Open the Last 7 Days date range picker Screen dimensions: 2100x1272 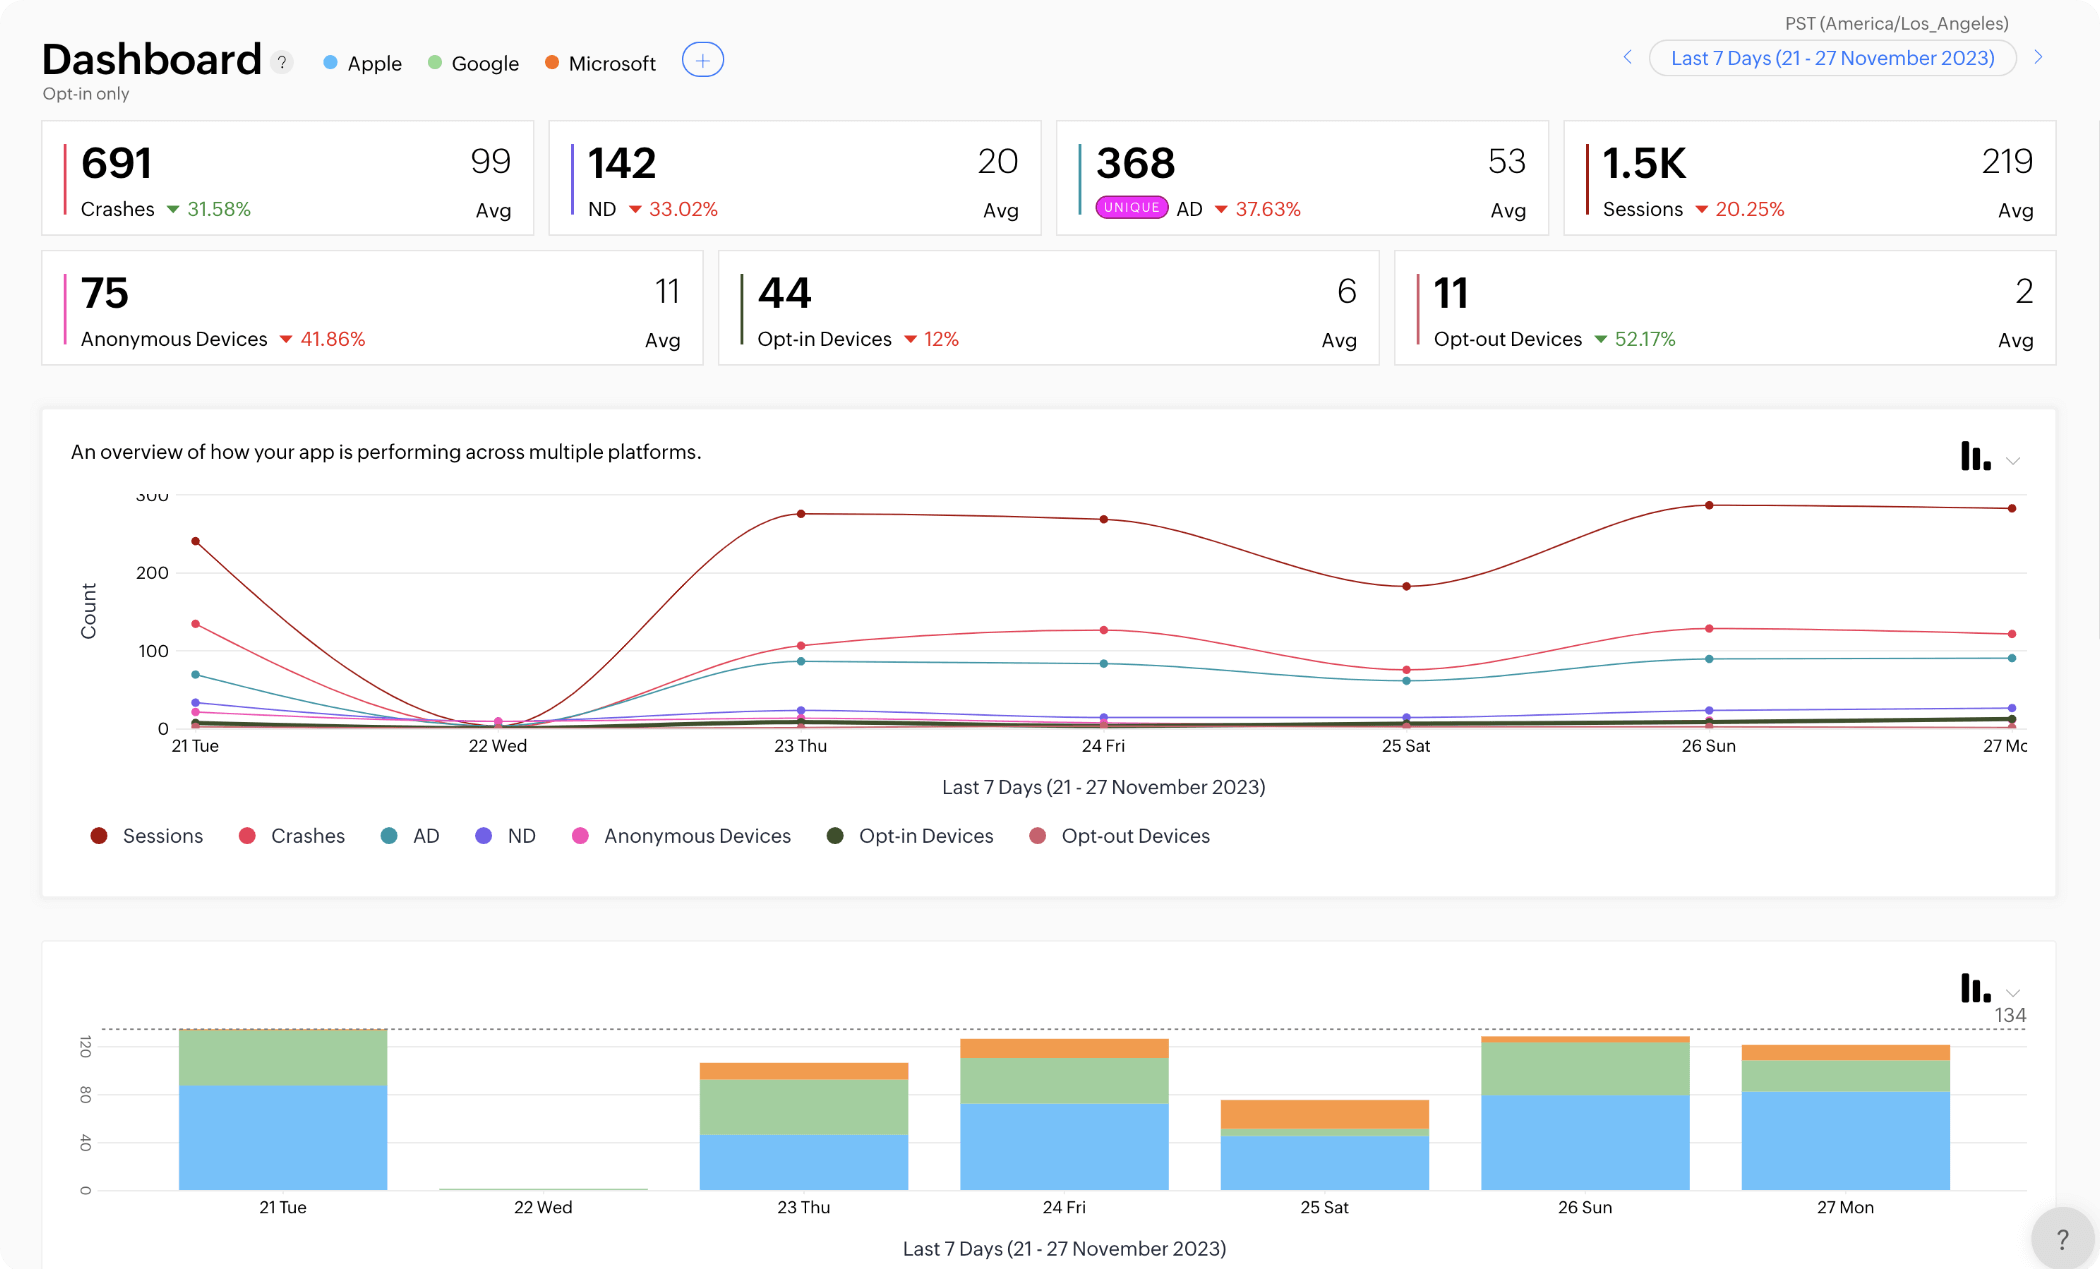tap(1832, 58)
